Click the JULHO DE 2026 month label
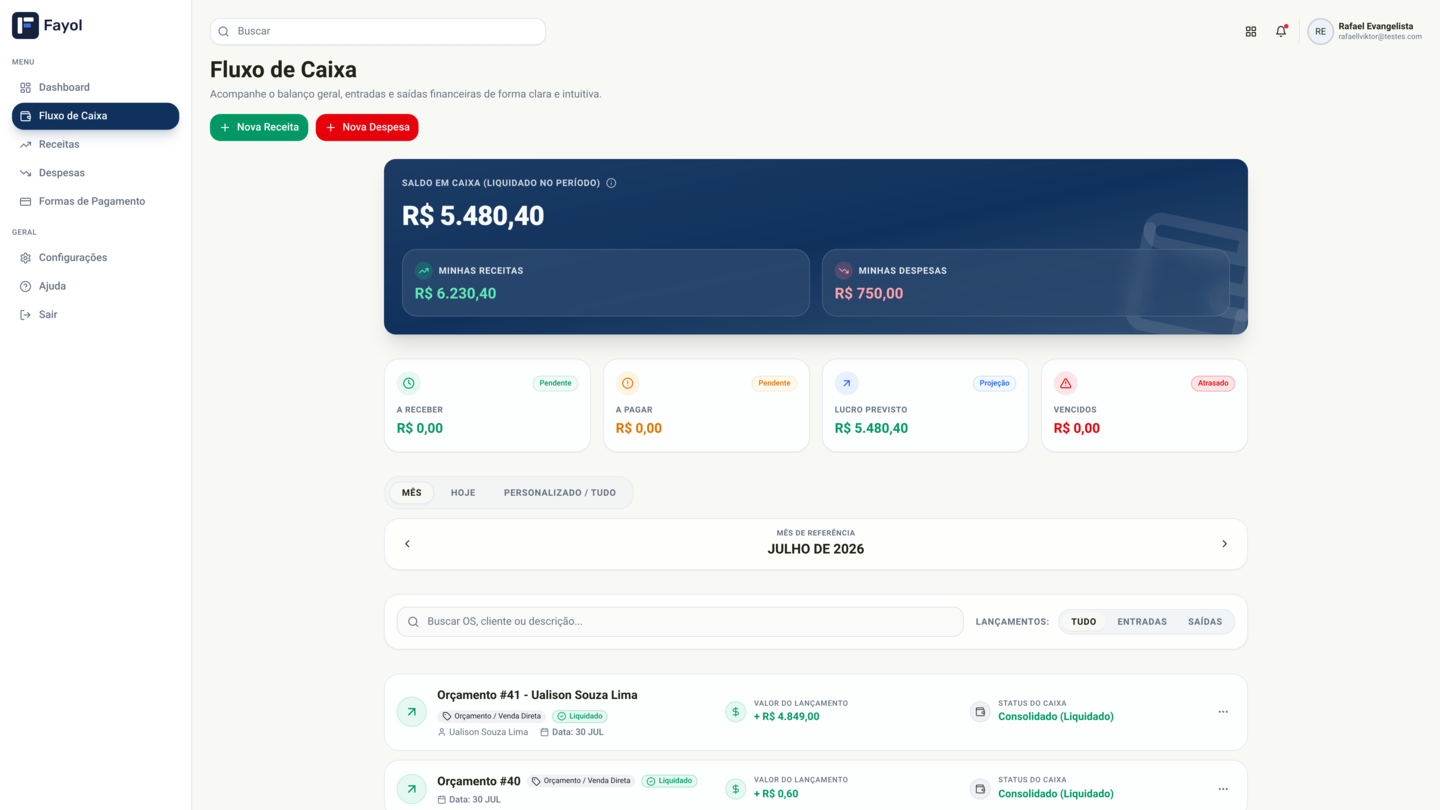The image size is (1440, 810). [x=816, y=549]
